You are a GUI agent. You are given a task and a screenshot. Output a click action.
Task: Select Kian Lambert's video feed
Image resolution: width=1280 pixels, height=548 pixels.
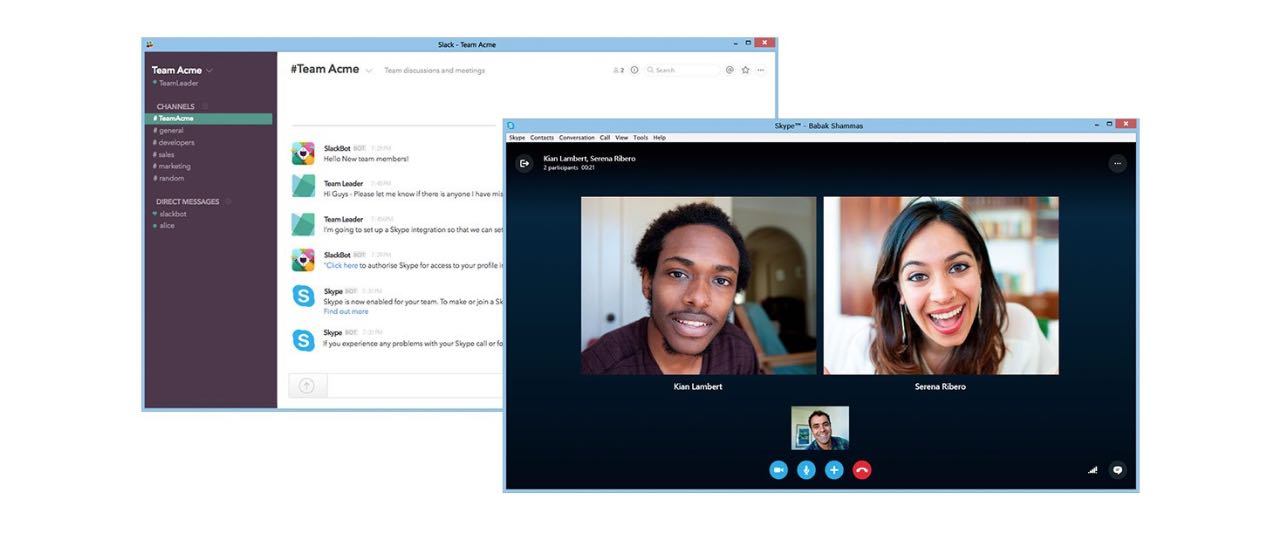tap(698, 285)
